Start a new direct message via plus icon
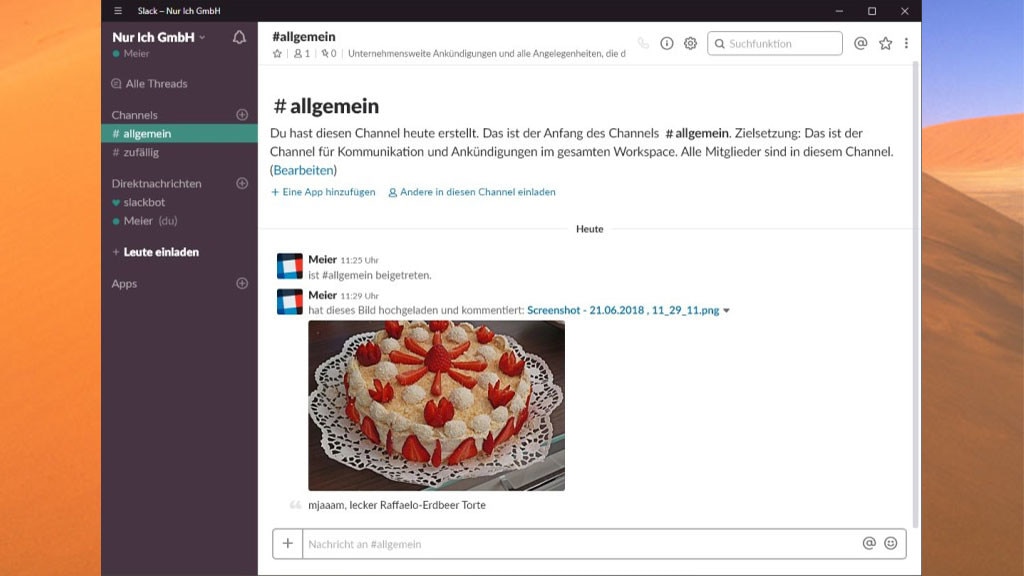1024x576 pixels. coord(242,184)
